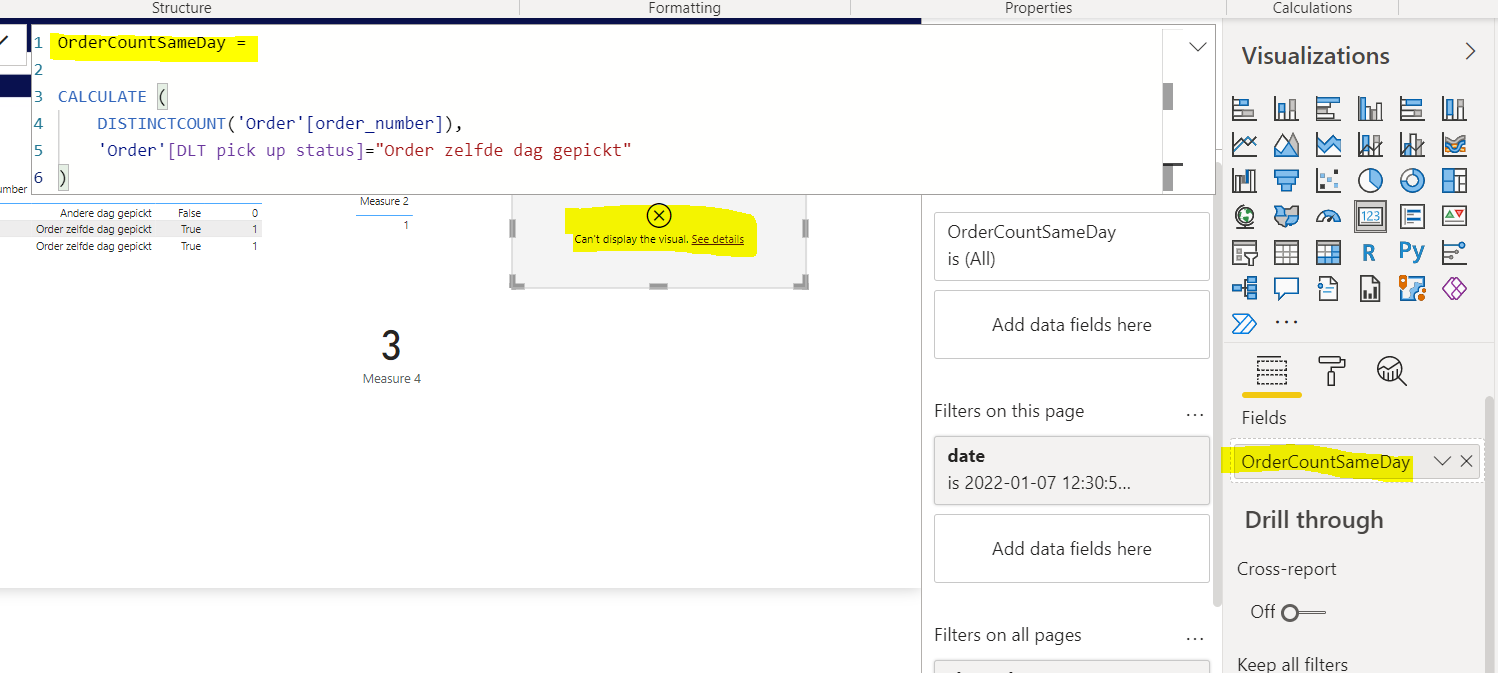Choose the Ribbon chart visual
The width and height of the screenshot is (1498, 673).
pyautogui.click(x=1454, y=144)
